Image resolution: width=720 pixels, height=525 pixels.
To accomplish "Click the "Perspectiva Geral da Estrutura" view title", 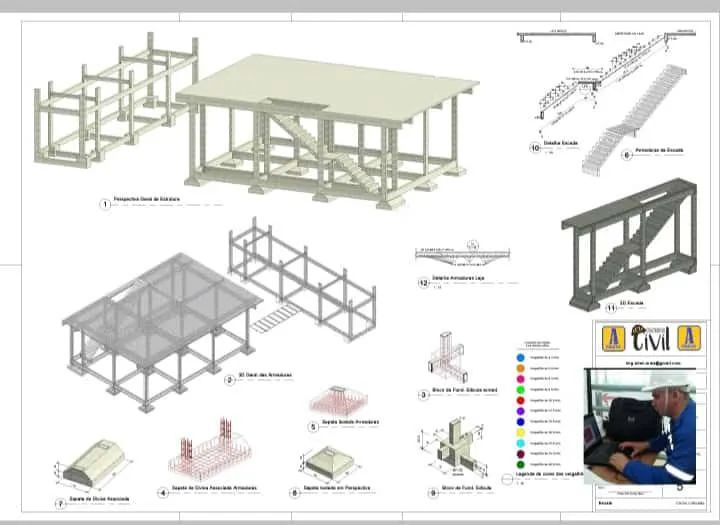I will click(x=146, y=199).
